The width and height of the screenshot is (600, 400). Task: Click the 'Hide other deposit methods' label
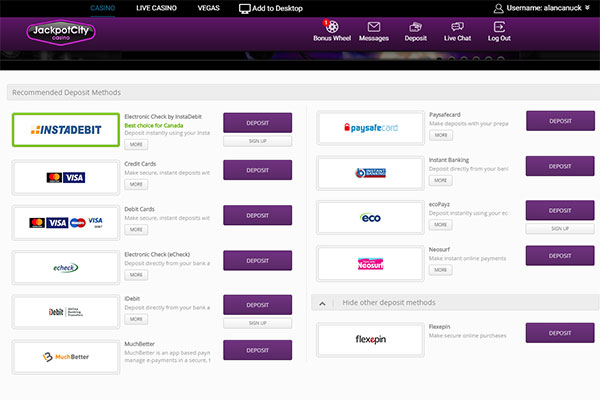[x=389, y=303]
